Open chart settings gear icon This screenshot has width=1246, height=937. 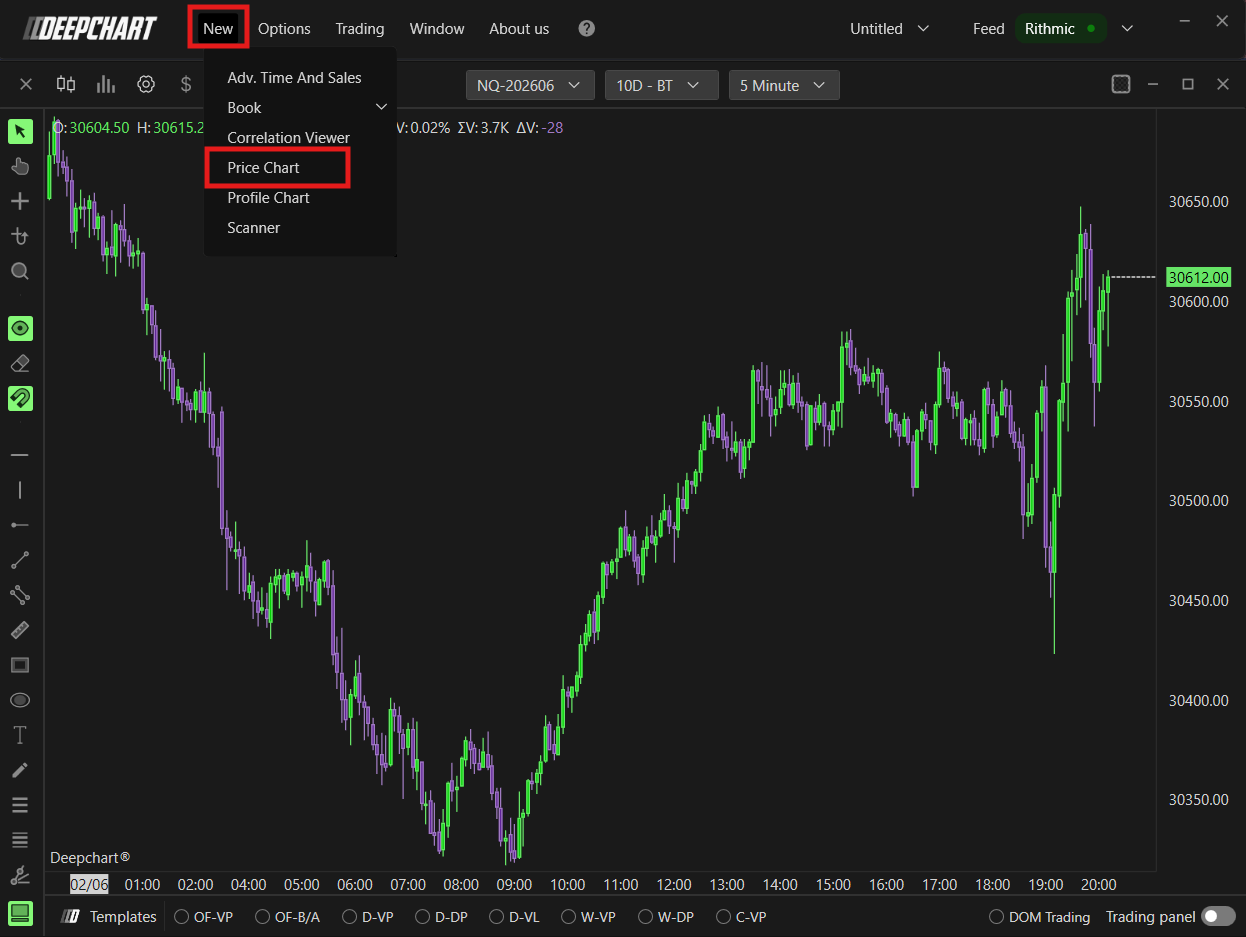pos(146,85)
